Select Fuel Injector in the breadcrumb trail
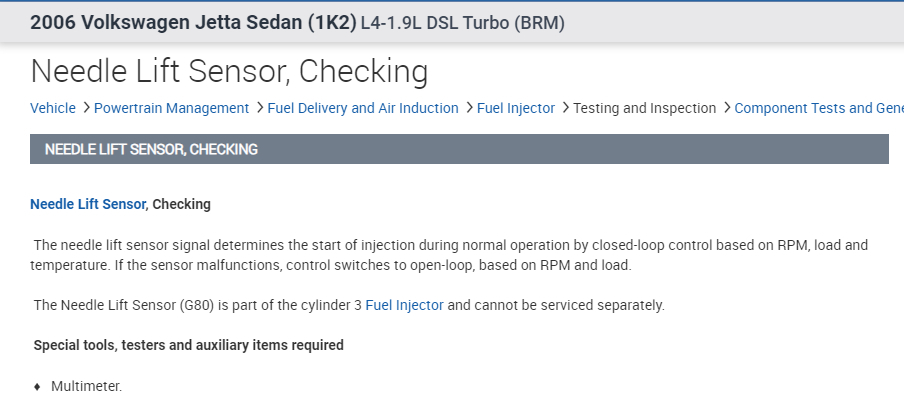This screenshot has height=411, width=904. (x=516, y=108)
